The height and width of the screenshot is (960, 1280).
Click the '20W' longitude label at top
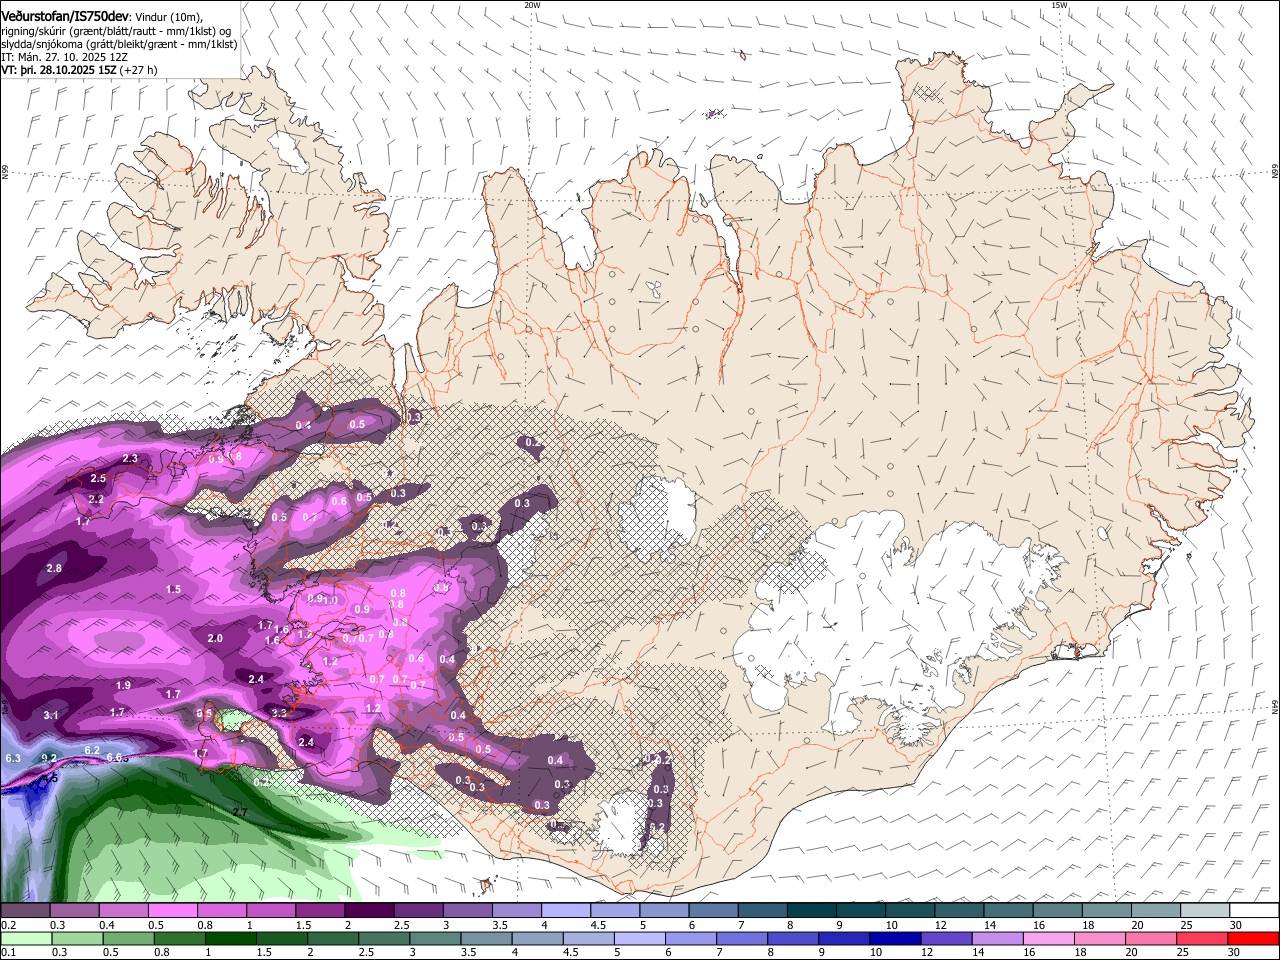click(532, 5)
